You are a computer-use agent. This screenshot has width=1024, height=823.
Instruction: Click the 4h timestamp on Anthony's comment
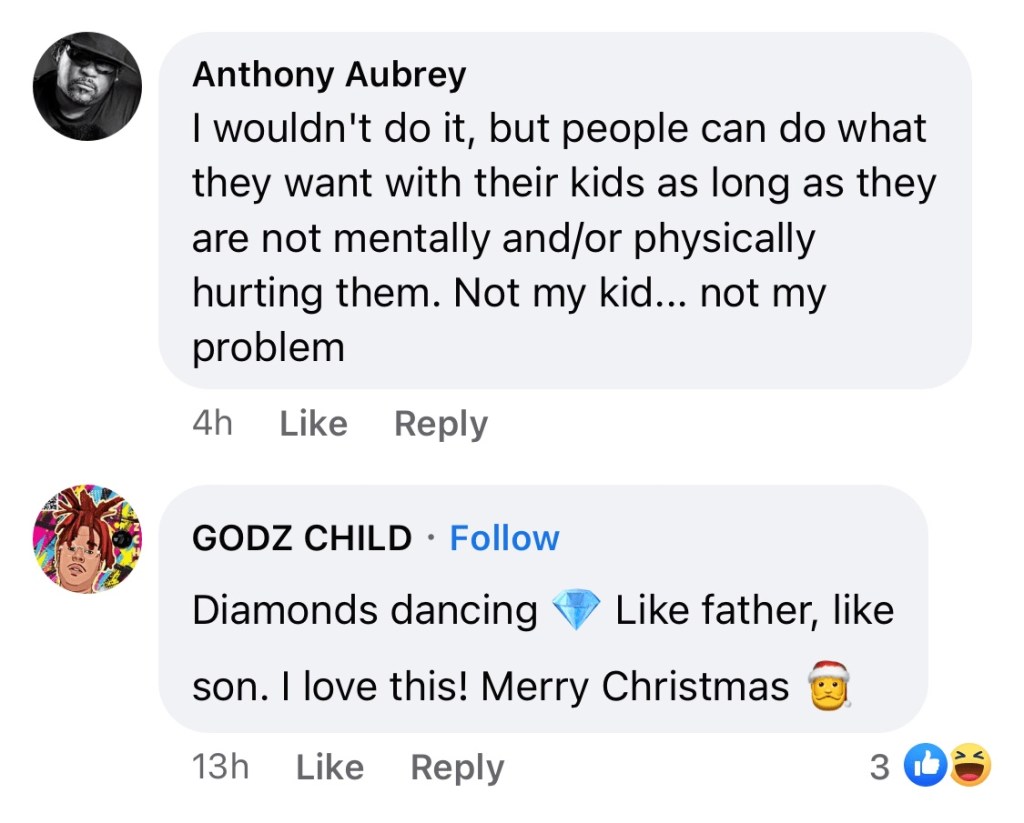tap(211, 424)
